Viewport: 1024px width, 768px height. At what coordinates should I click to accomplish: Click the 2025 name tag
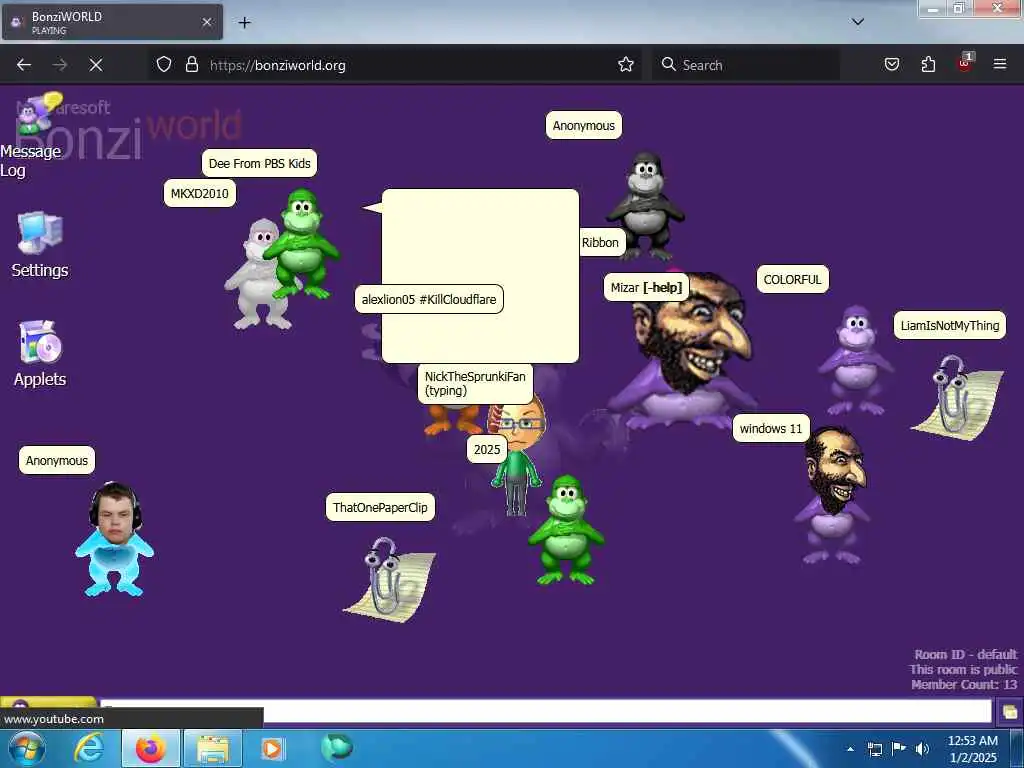point(487,449)
